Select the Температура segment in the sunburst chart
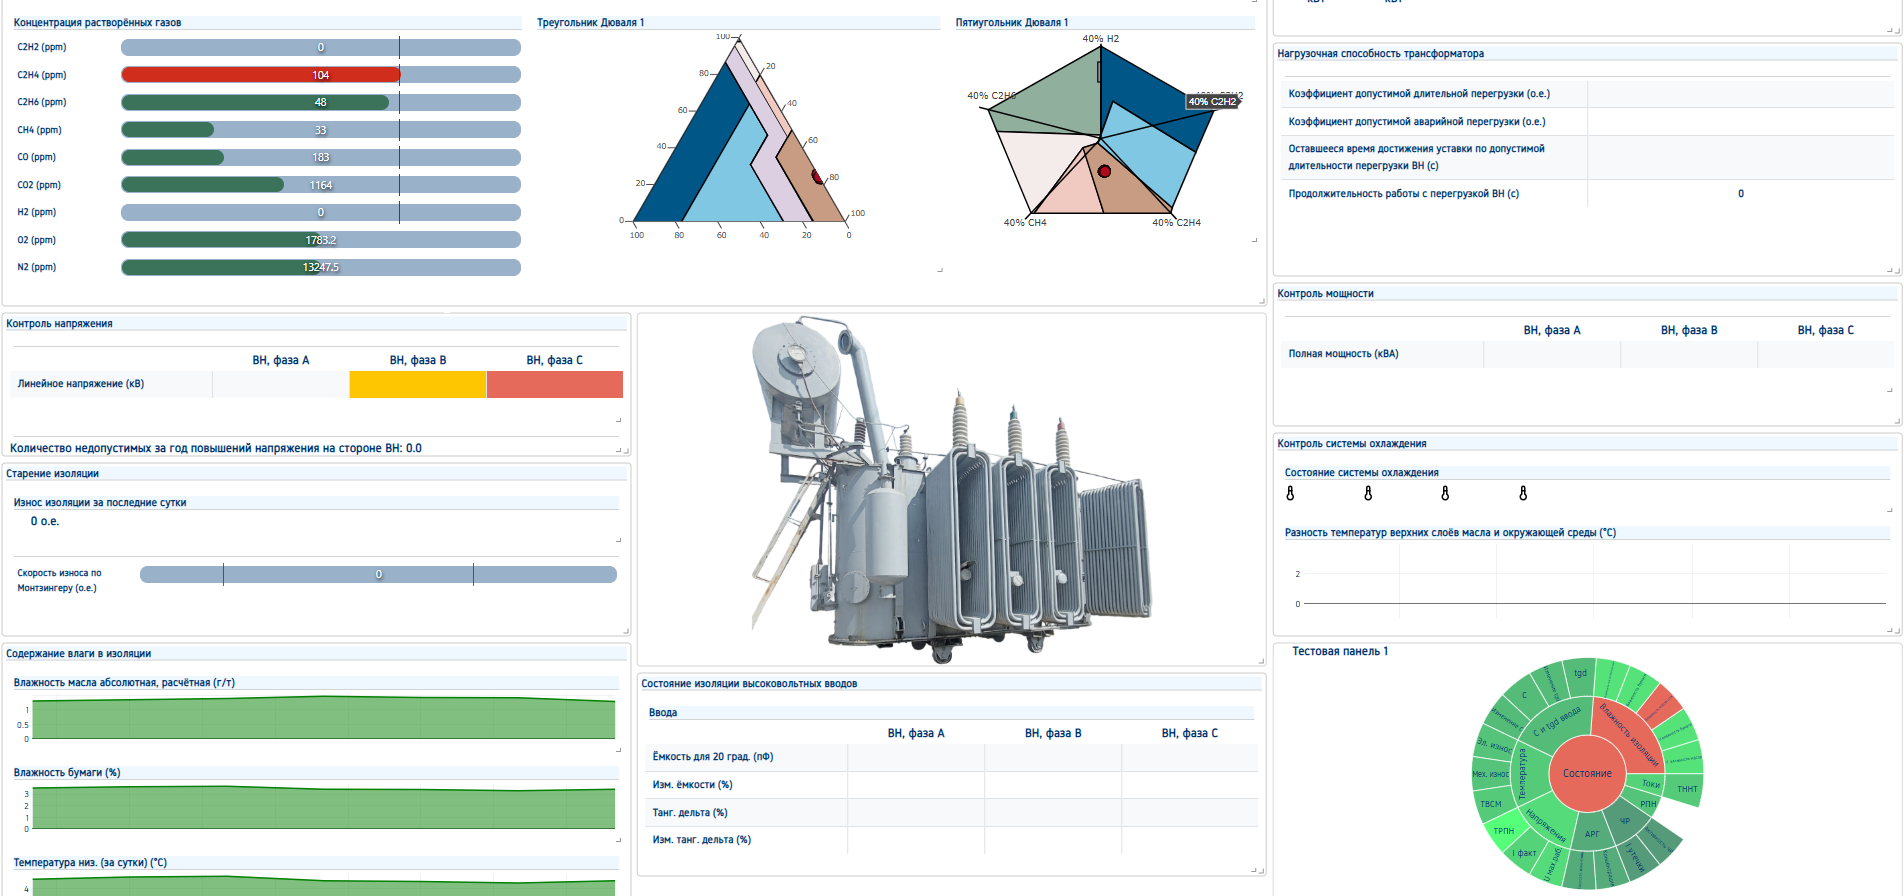The height and width of the screenshot is (896, 1904). (1523, 773)
